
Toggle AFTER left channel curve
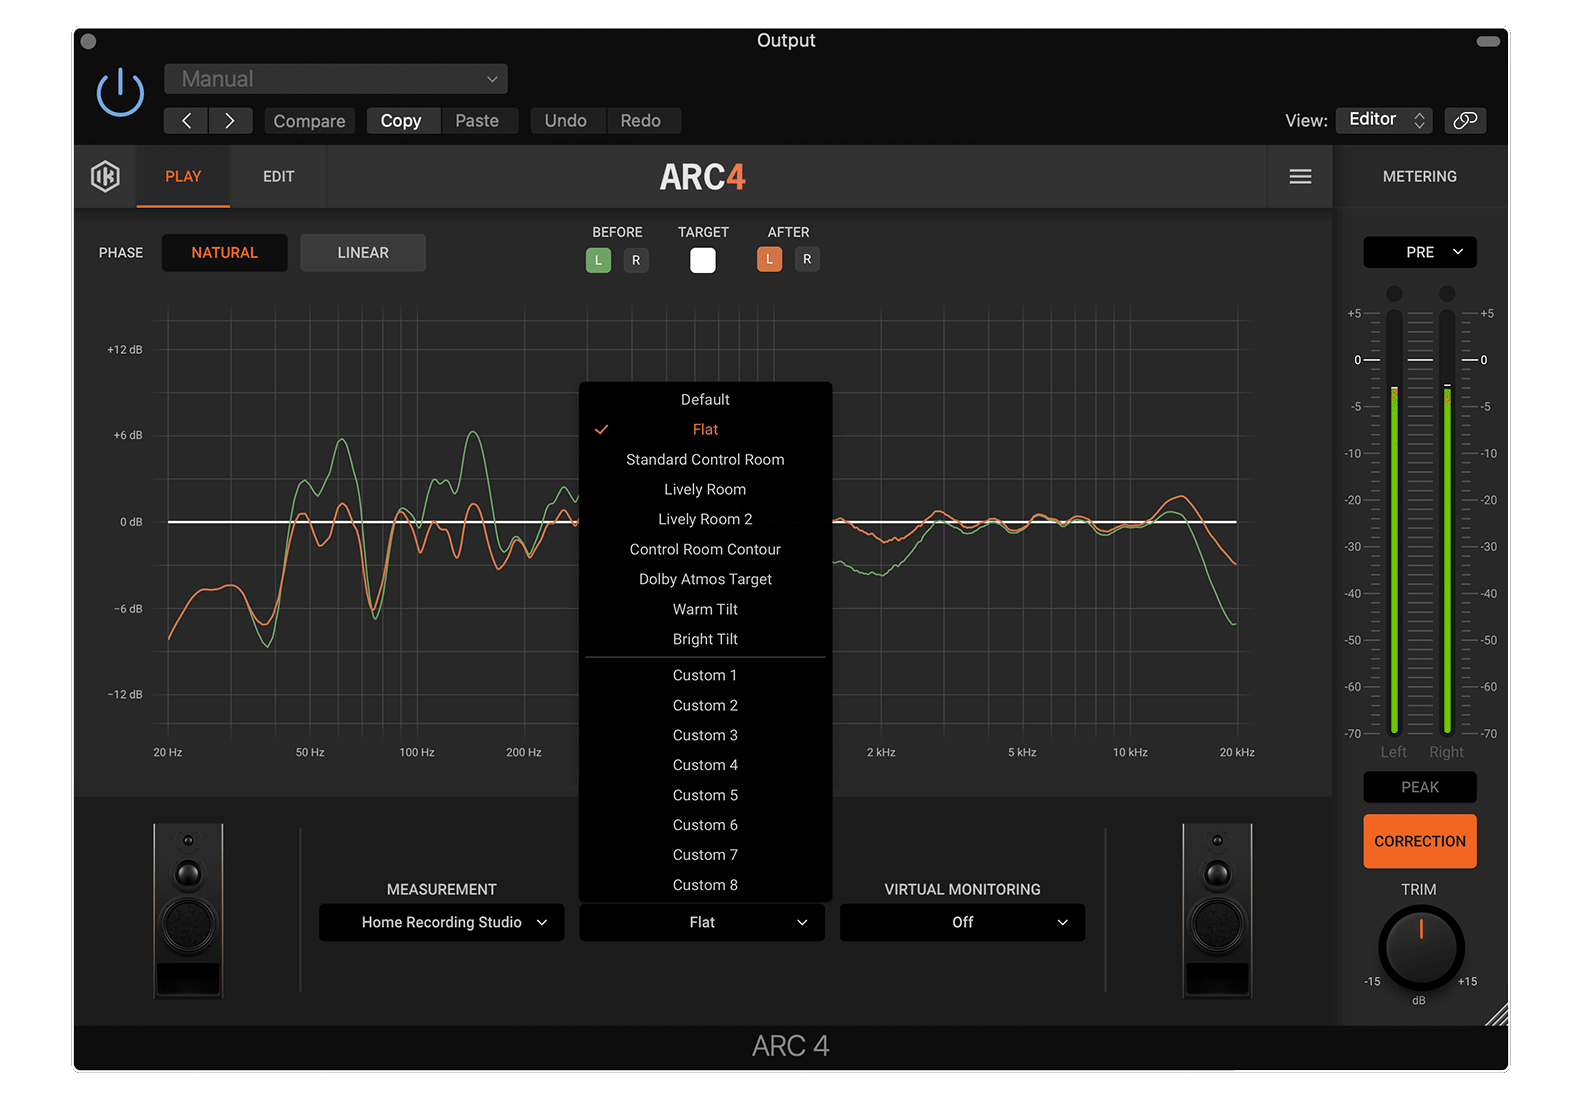tap(769, 260)
